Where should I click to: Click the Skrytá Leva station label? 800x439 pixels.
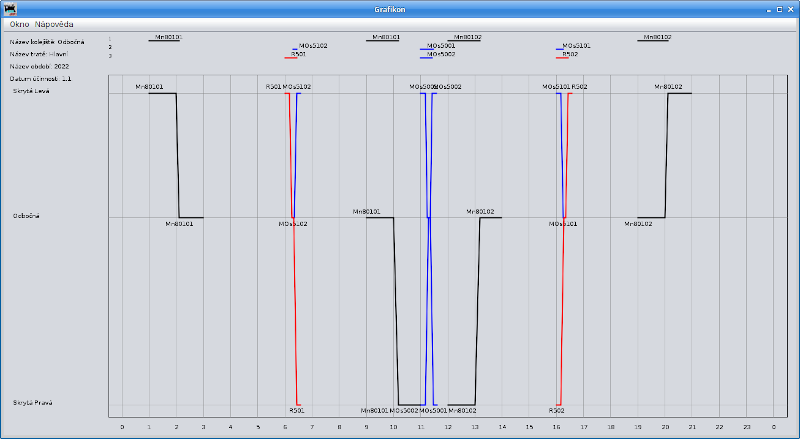31,91
